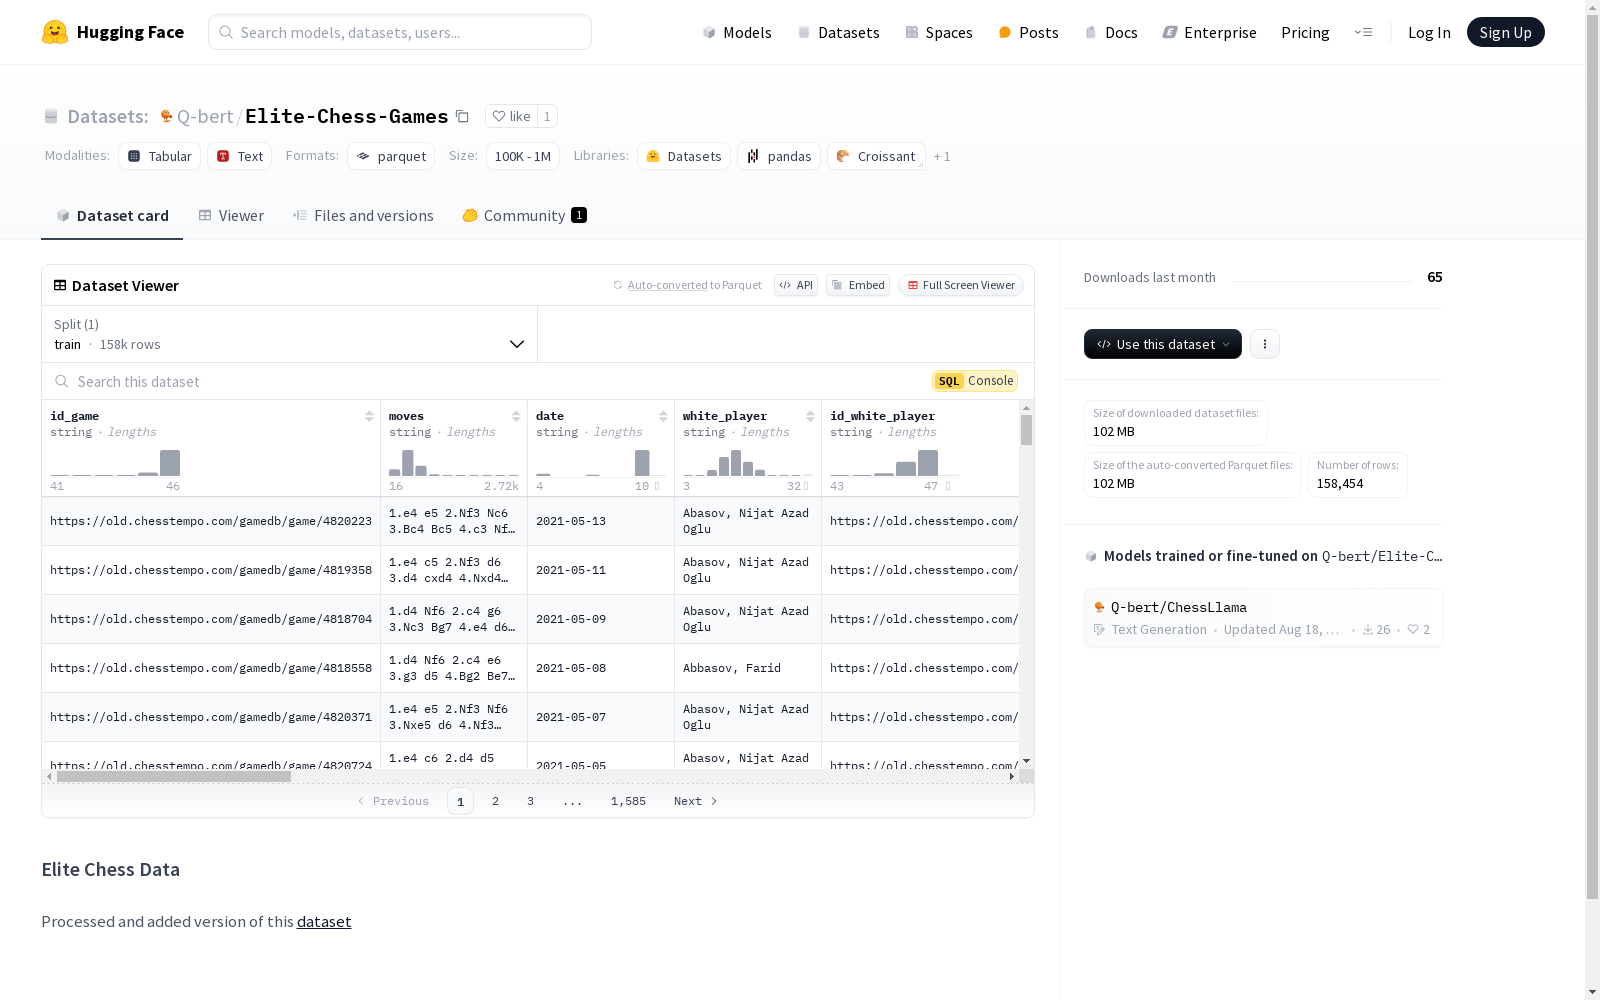
Task: Click the table scroll-right arrow
Action: tap(1012, 776)
